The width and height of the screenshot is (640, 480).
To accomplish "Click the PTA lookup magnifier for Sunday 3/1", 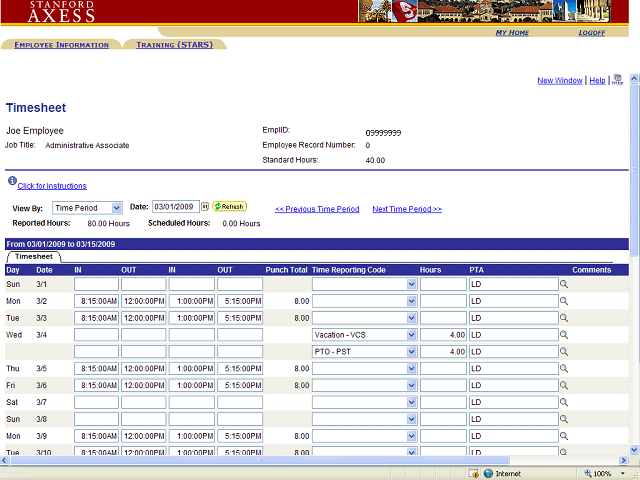I will coord(564,284).
